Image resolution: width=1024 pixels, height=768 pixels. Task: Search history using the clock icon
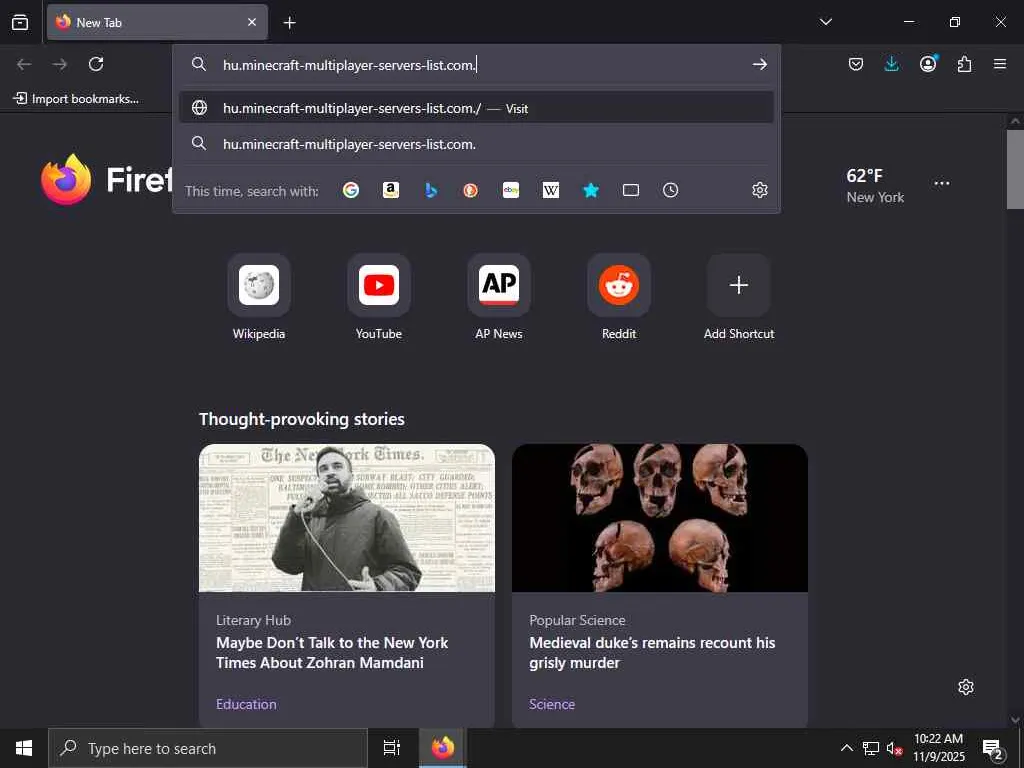pos(671,190)
